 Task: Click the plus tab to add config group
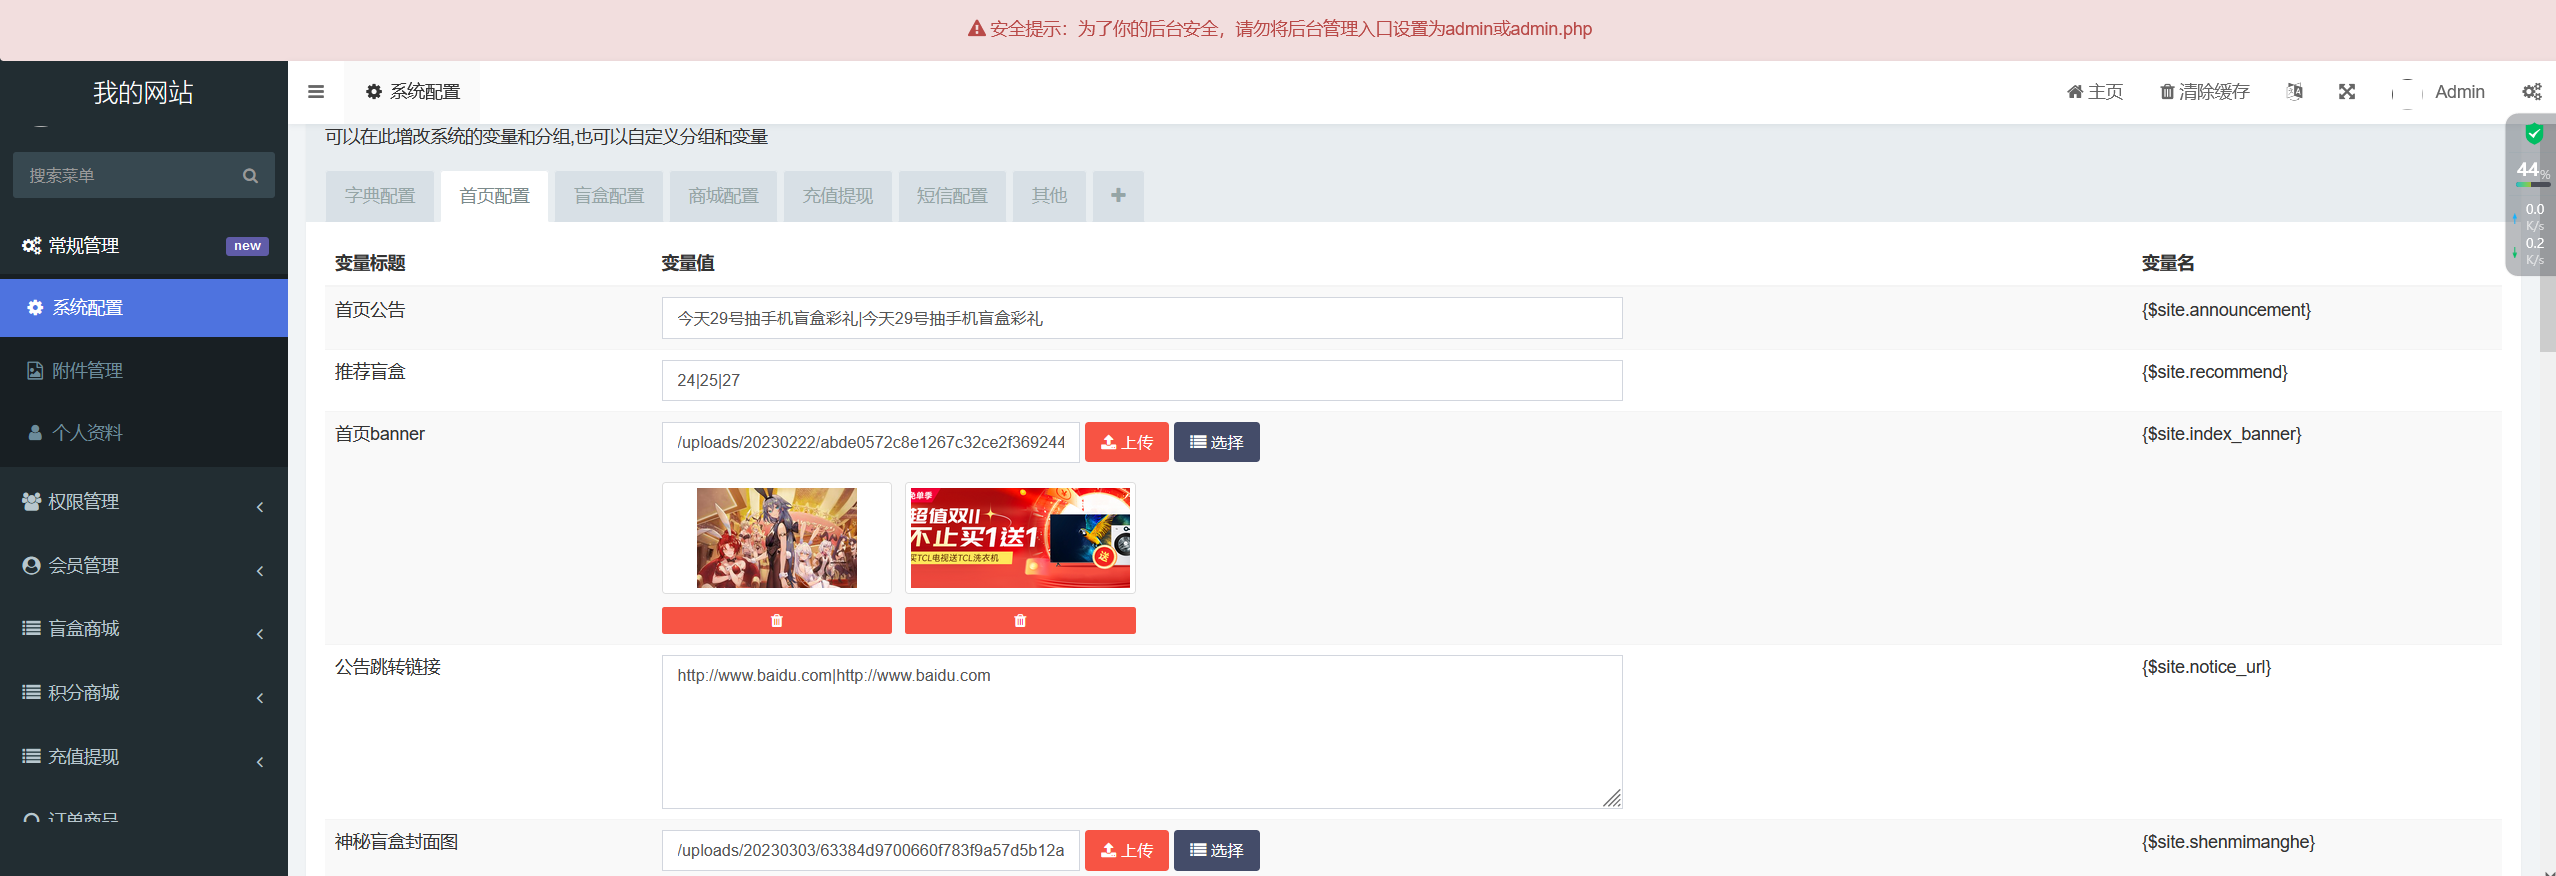(x=1118, y=196)
